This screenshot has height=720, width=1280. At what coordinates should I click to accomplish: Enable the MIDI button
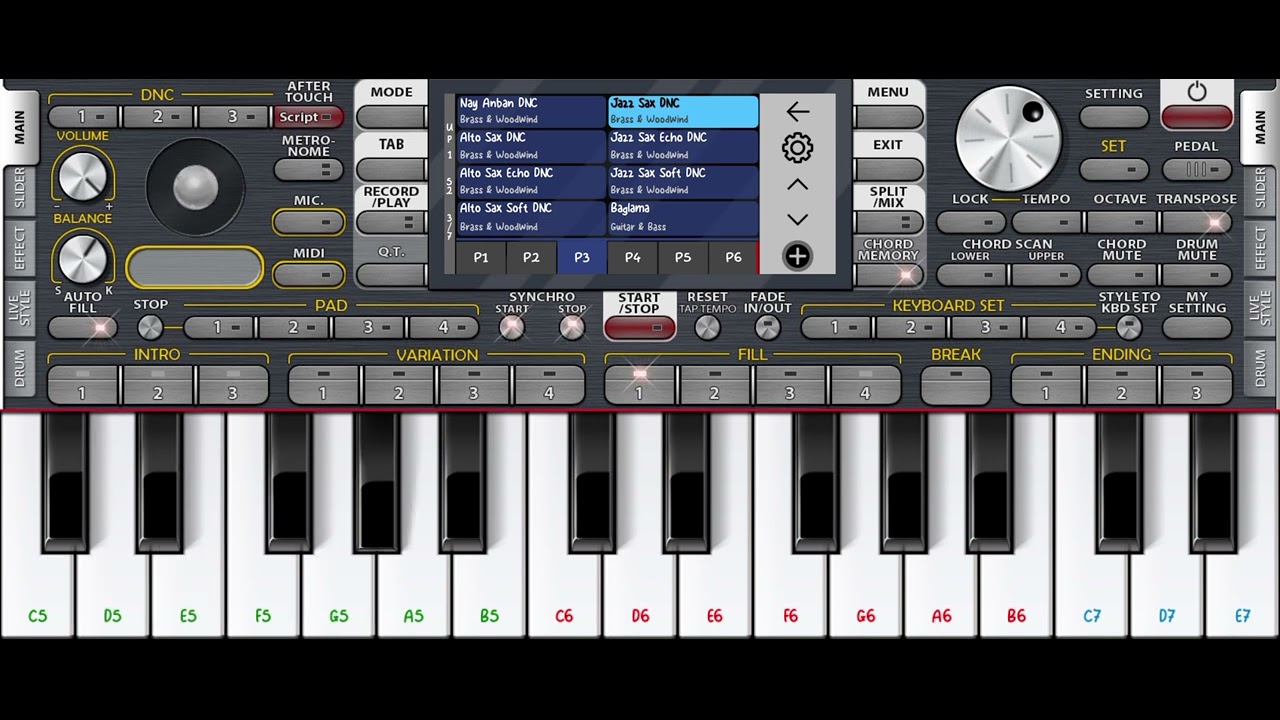308,274
